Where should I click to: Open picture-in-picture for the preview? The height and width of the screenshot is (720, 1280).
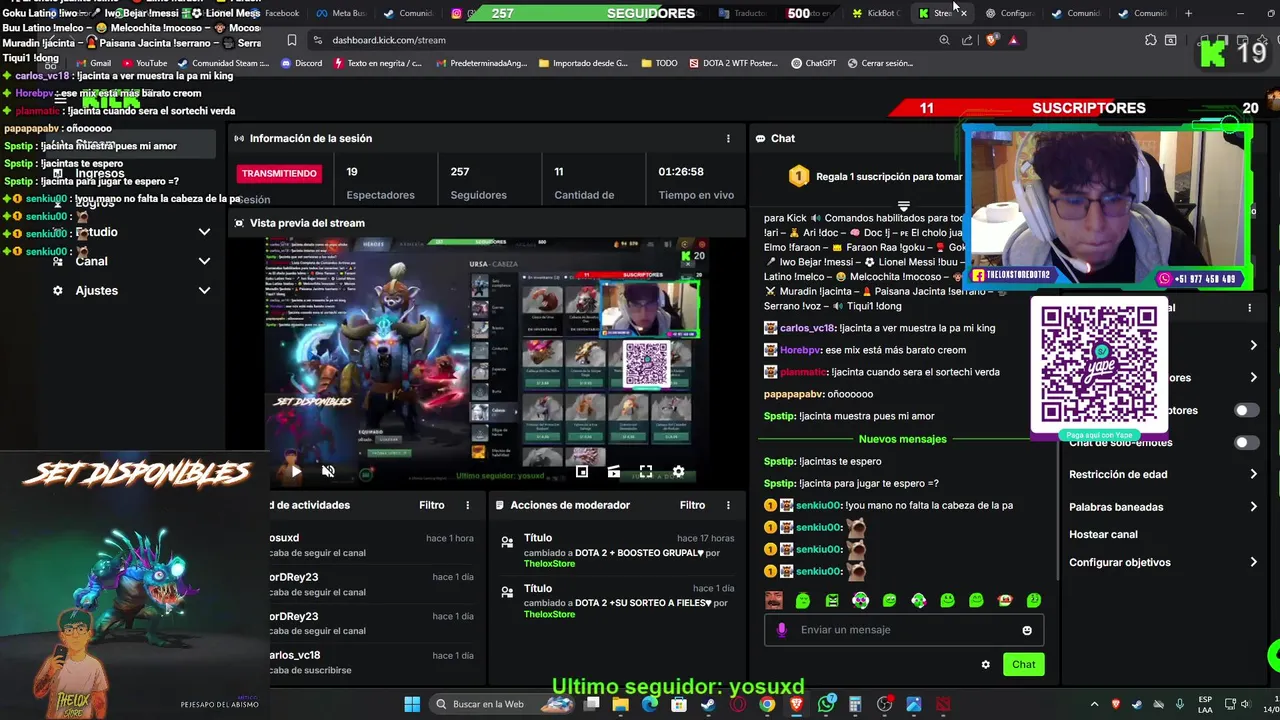pyautogui.click(x=582, y=472)
